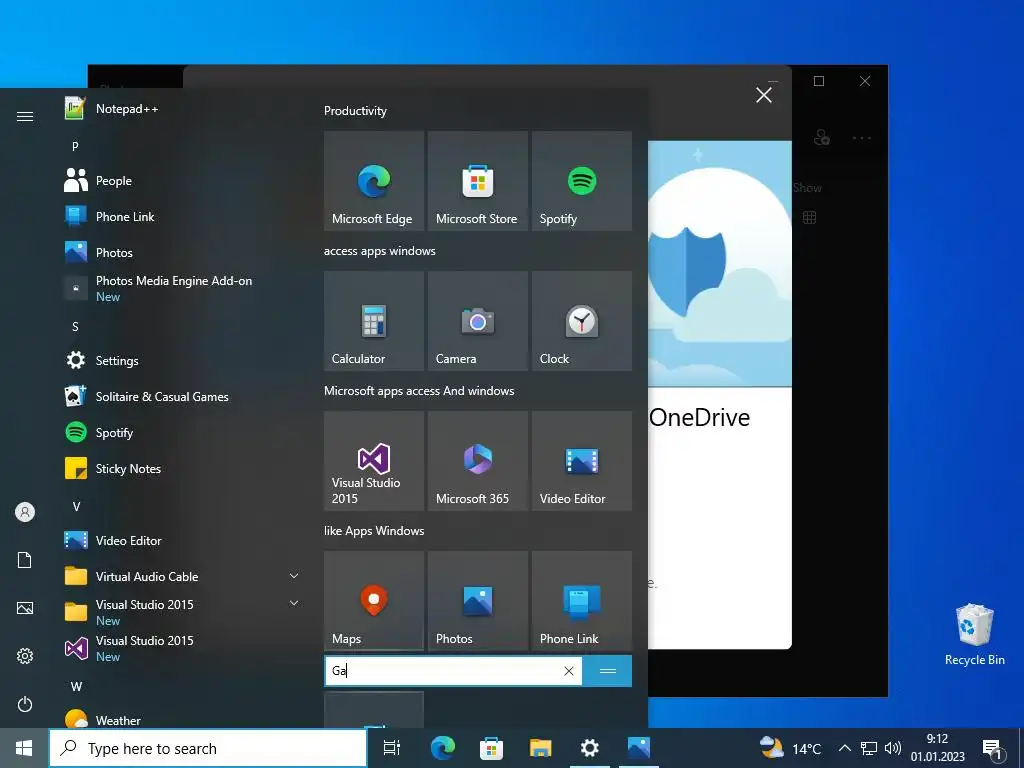
Task: Open Notepad++ from the app list
Action: coord(183,109)
